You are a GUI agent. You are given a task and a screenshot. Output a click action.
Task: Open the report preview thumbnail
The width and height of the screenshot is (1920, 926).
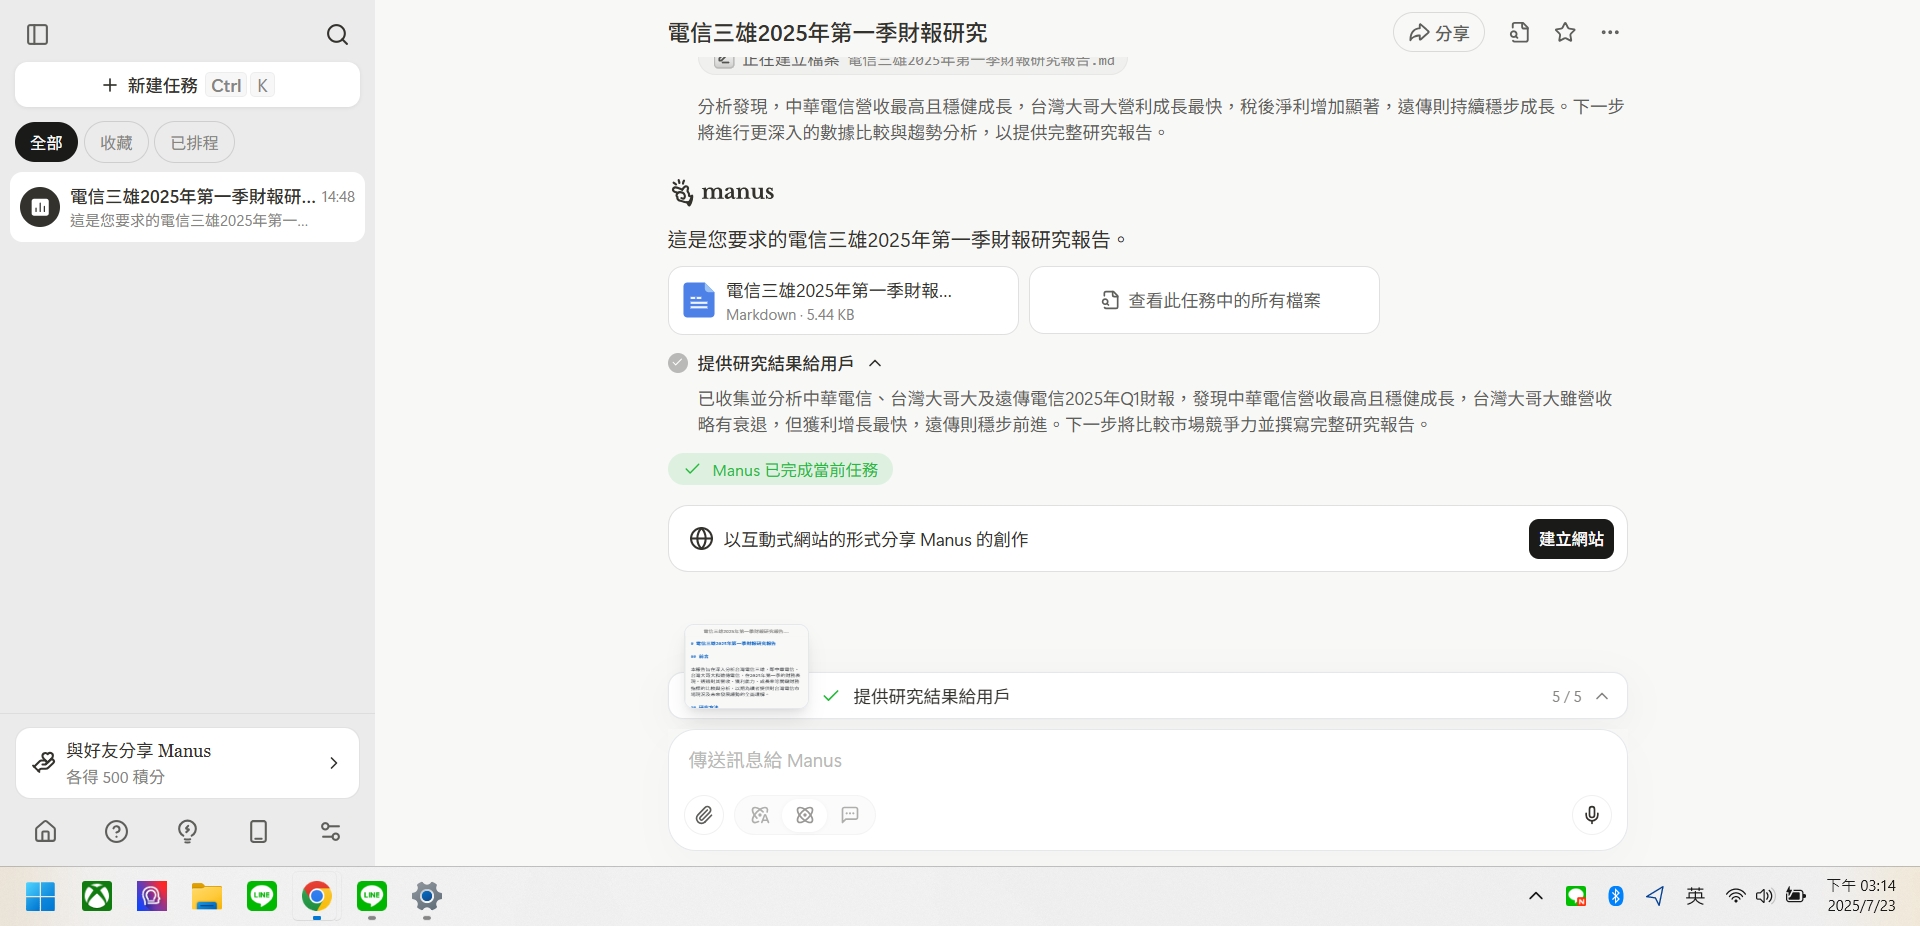(x=746, y=666)
